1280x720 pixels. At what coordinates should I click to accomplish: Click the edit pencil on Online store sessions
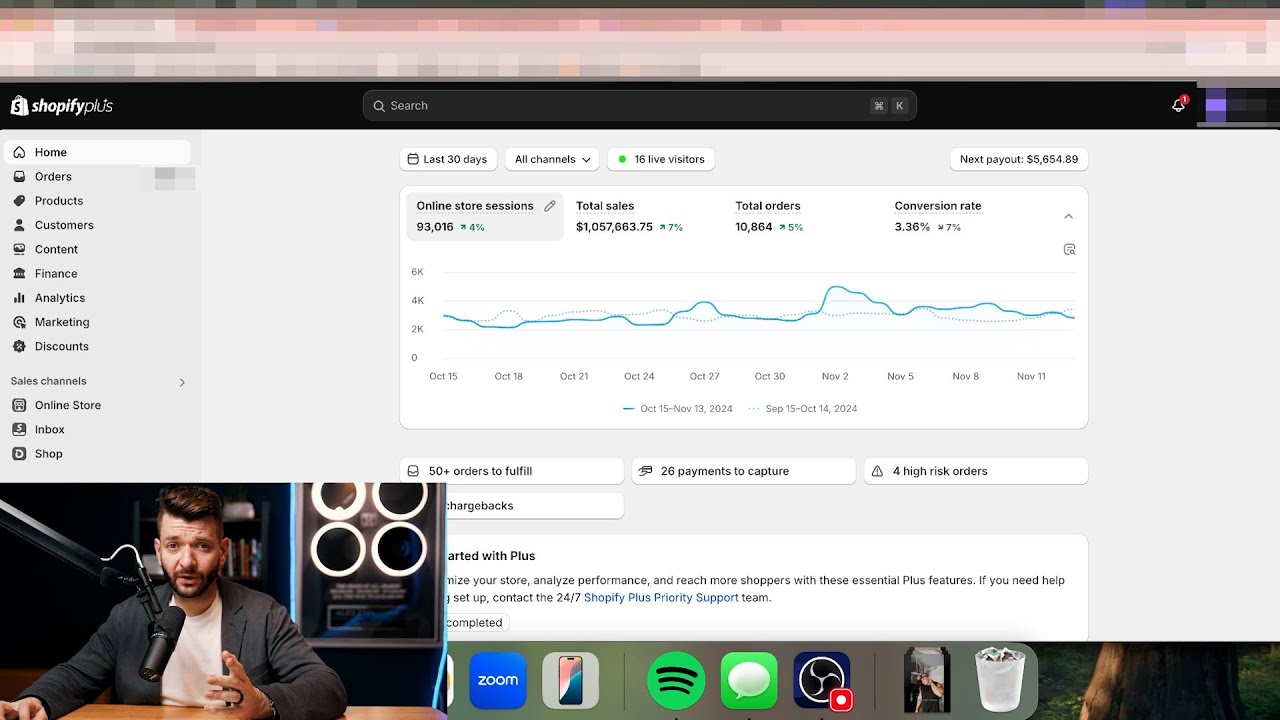[x=549, y=206]
